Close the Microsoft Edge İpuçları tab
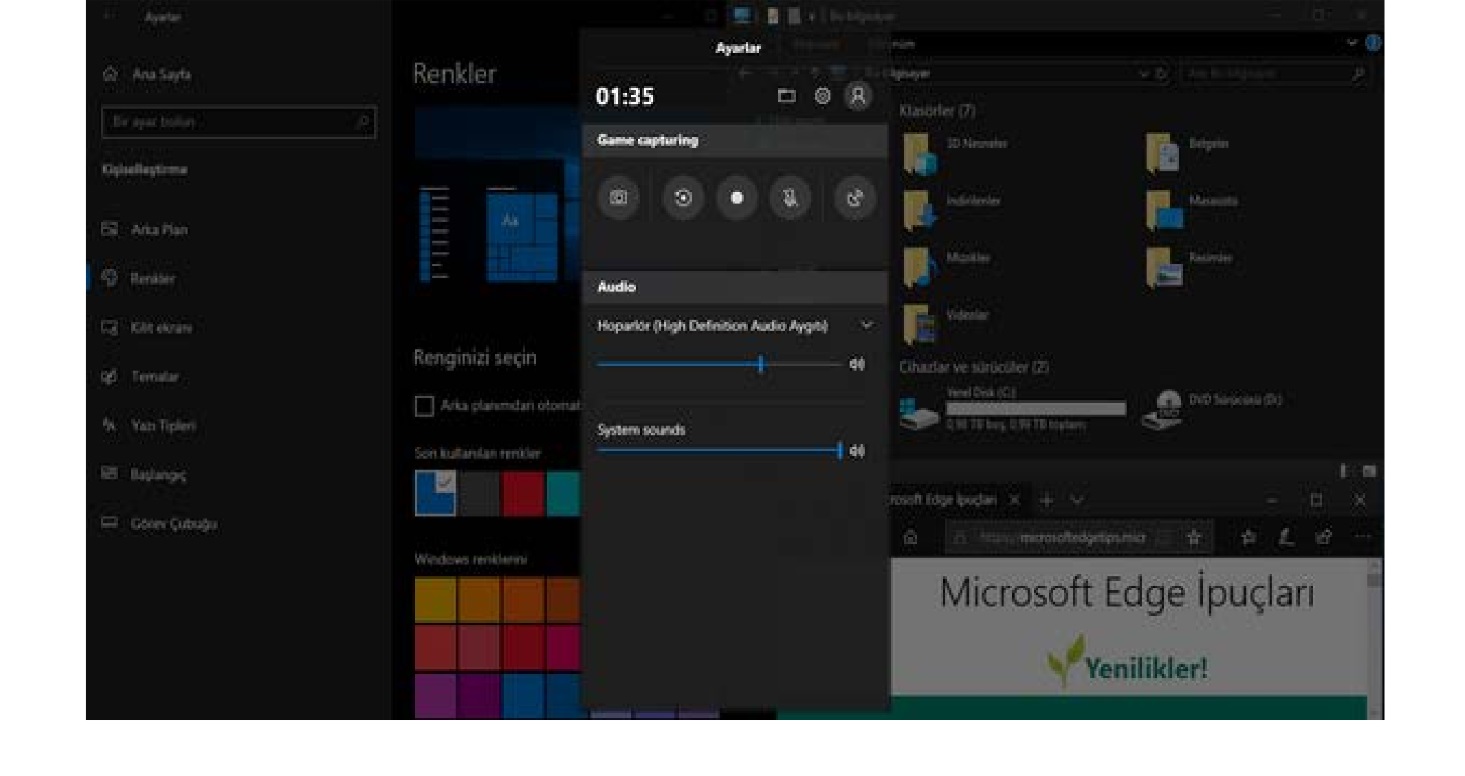Viewport: 1465px width, 776px height. 1015,499
